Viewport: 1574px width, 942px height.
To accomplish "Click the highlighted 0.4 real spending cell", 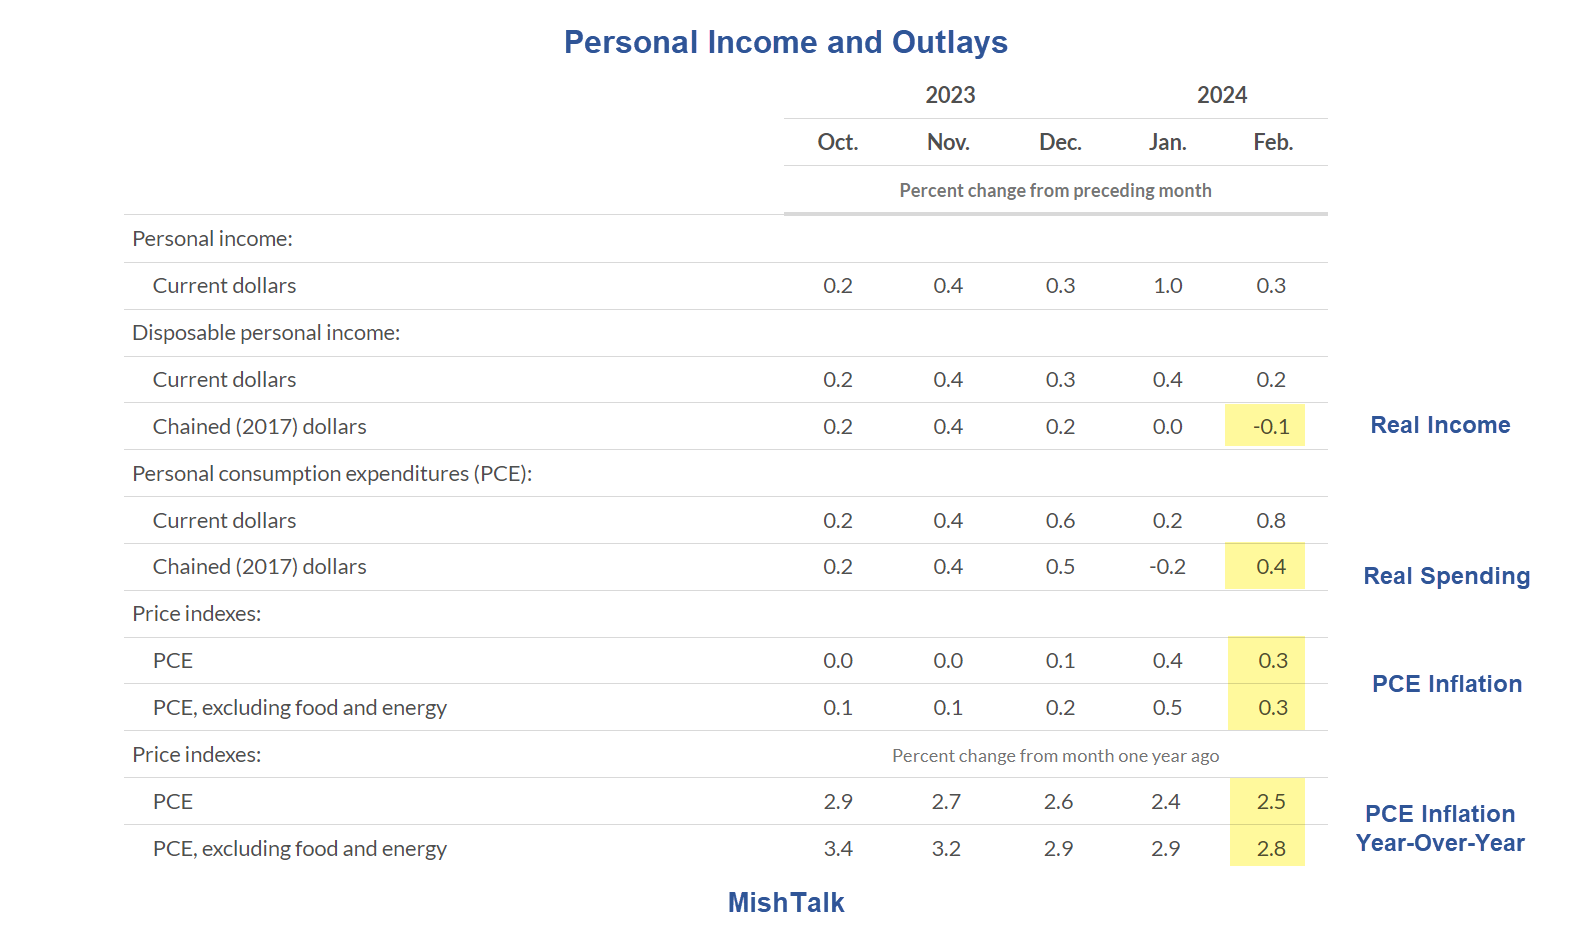I will click(1270, 567).
